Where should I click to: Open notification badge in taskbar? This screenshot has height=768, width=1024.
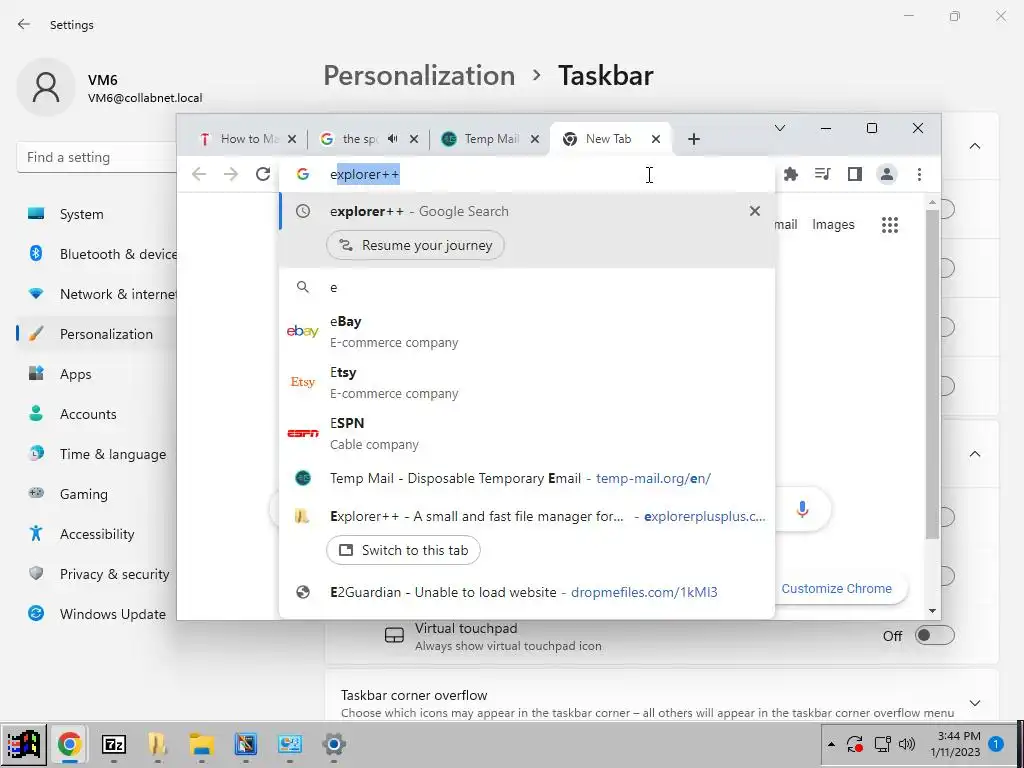click(996, 744)
